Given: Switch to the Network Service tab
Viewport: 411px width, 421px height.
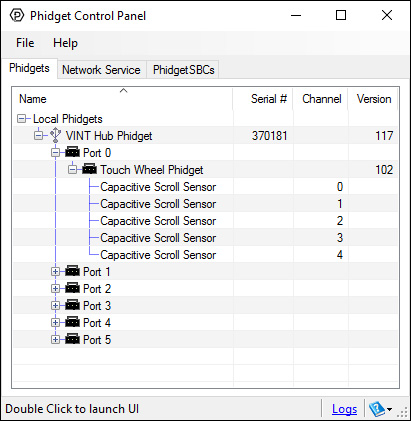Looking at the screenshot, I should (x=101, y=70).
